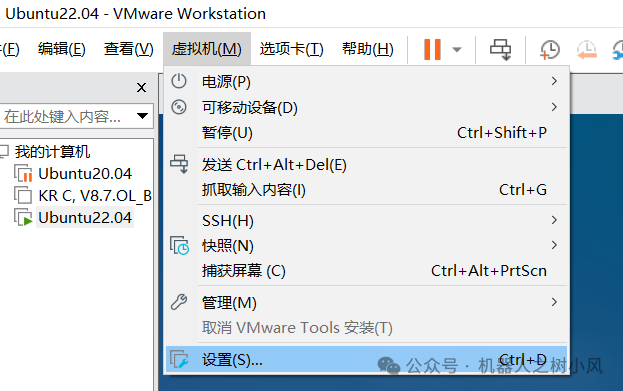Select Ubuntu20.04 in the library tree

pyautogui.click(x=85, y=174)
